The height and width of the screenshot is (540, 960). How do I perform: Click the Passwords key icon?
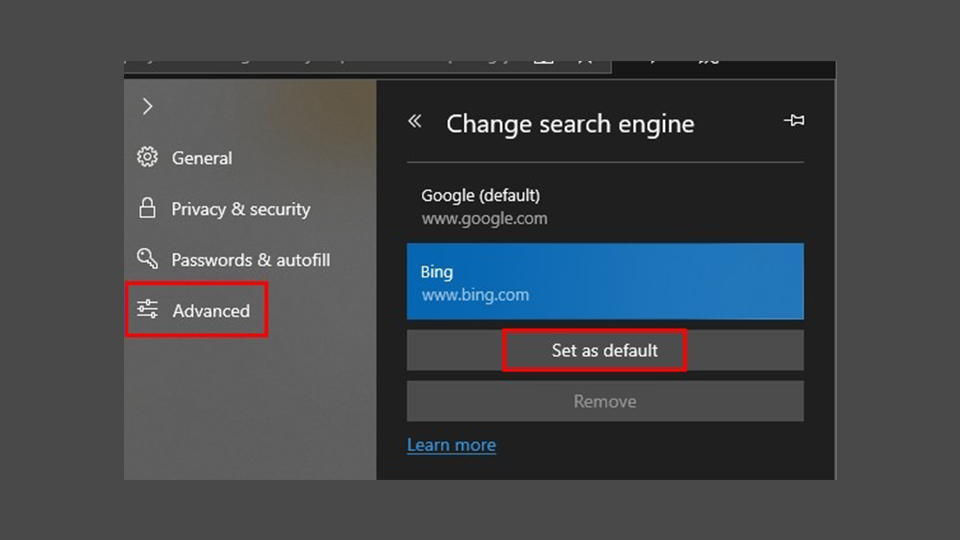(147, 258)
